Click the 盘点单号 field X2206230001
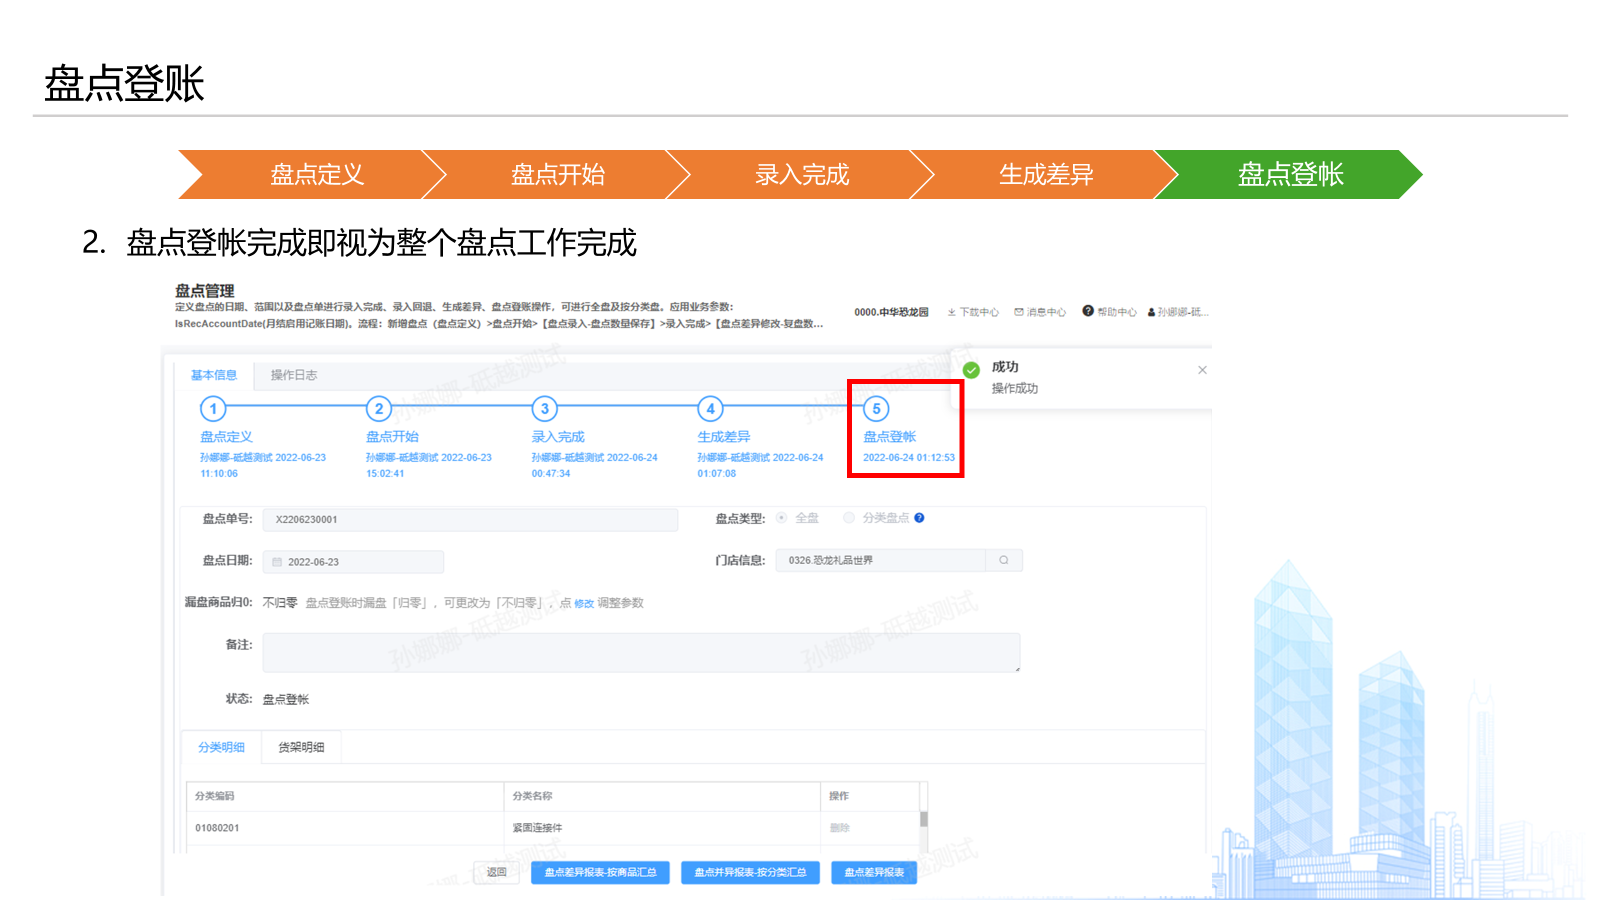1600x900 pixels. point(470,519)
